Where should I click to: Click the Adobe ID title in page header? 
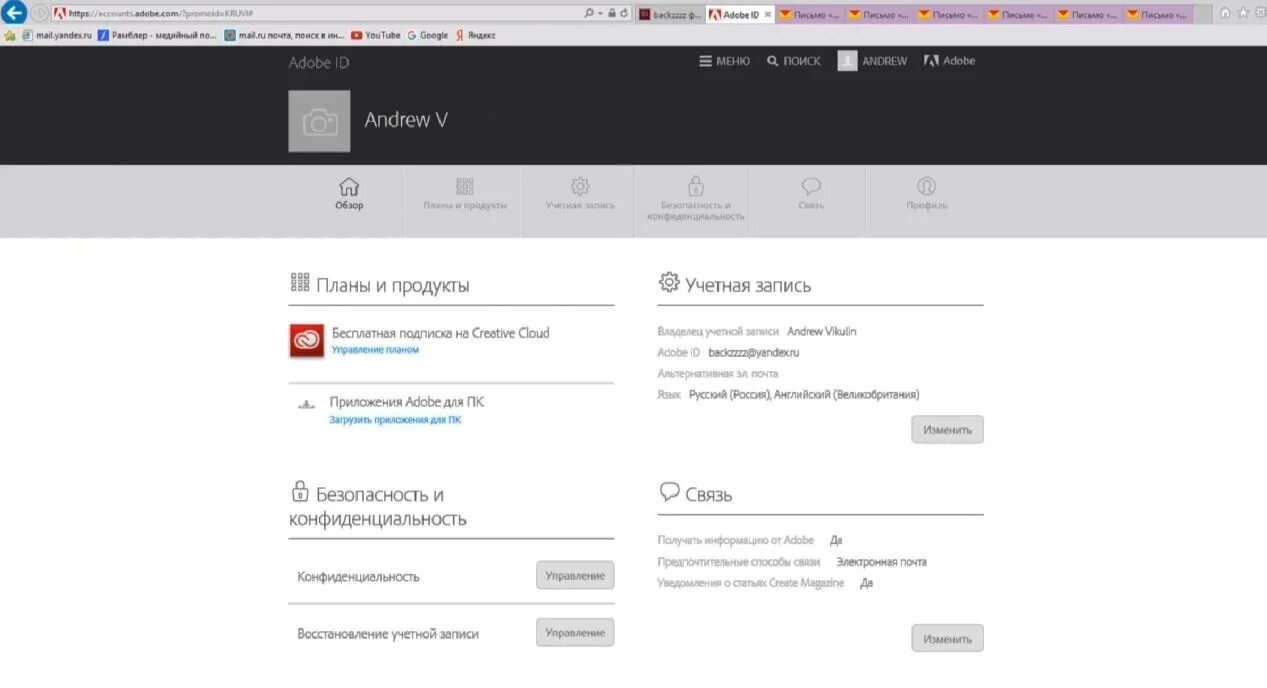(x=319, y=62)
